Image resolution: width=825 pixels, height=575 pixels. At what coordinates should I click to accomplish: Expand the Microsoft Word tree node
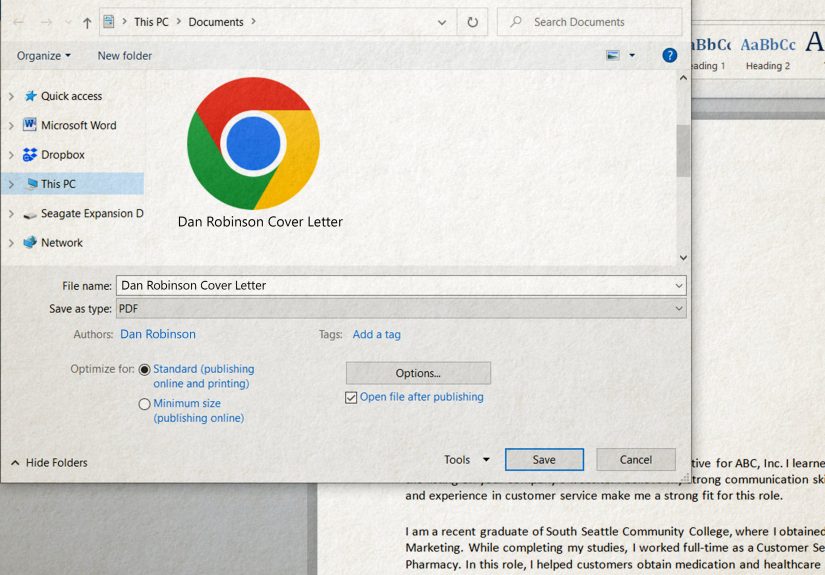click(12, 126)
